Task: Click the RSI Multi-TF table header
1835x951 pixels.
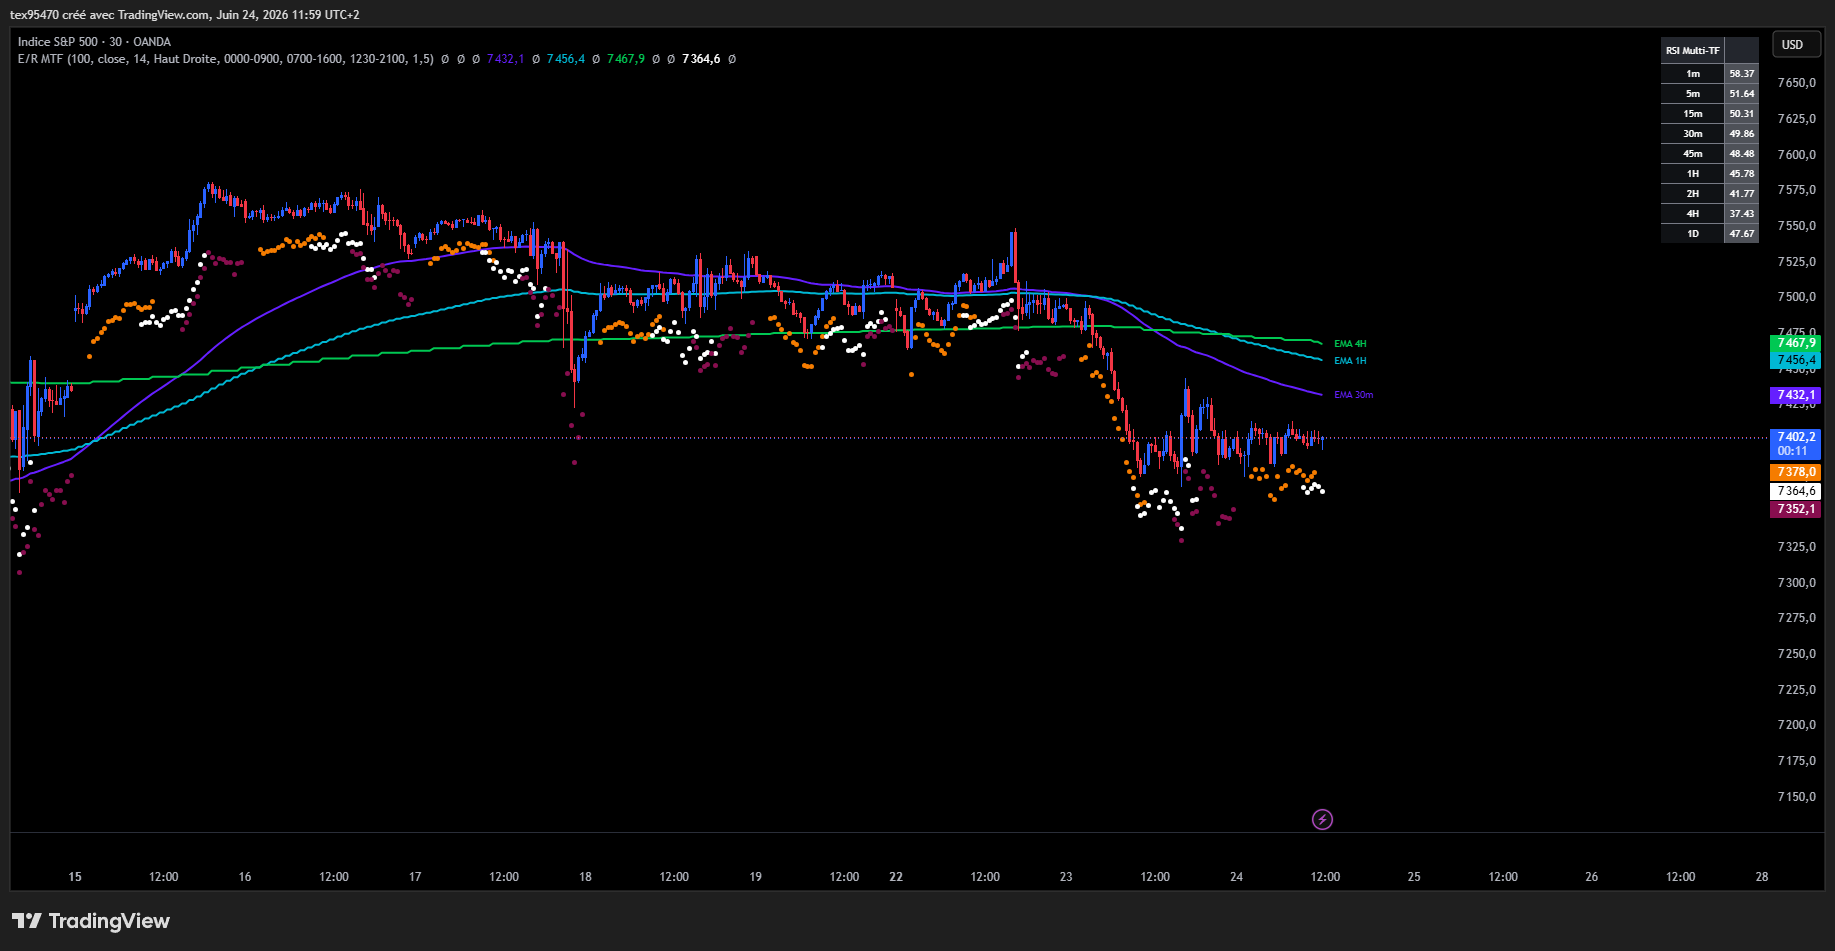Action: (x=1693, y=50)
